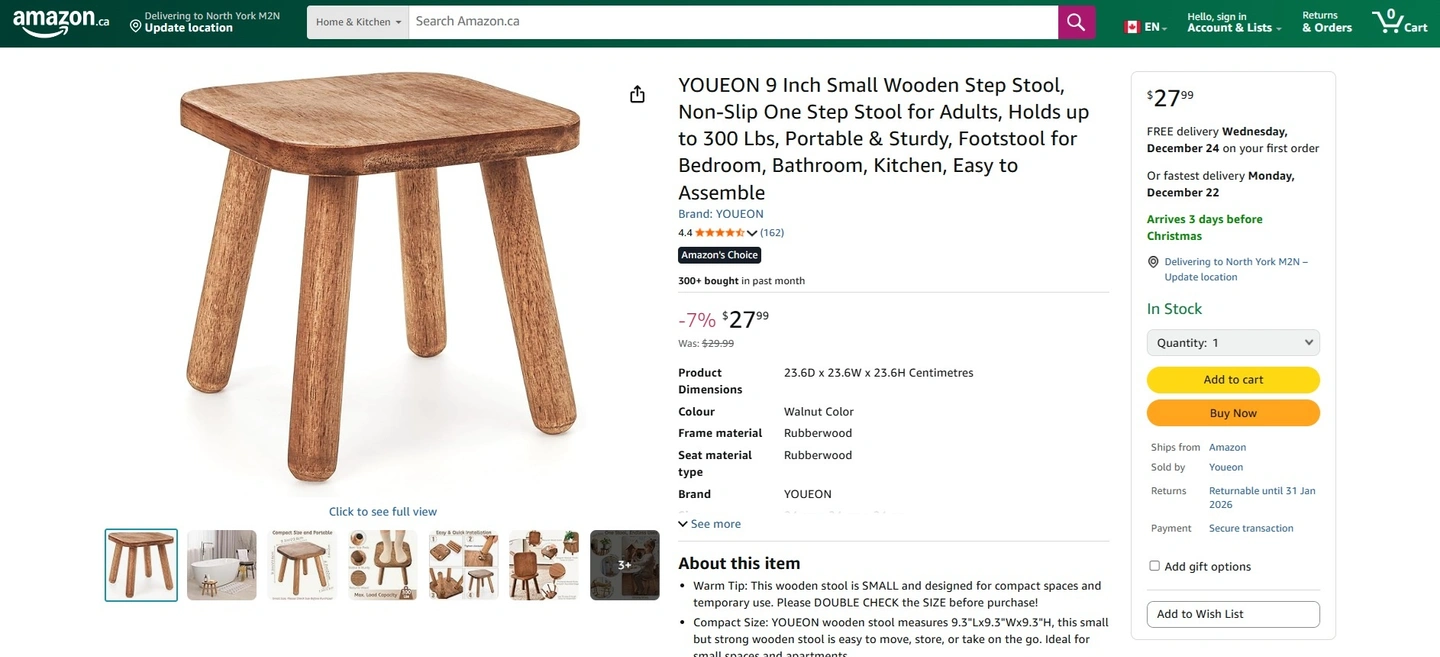Open Returns & Orders

(1326, 22)
